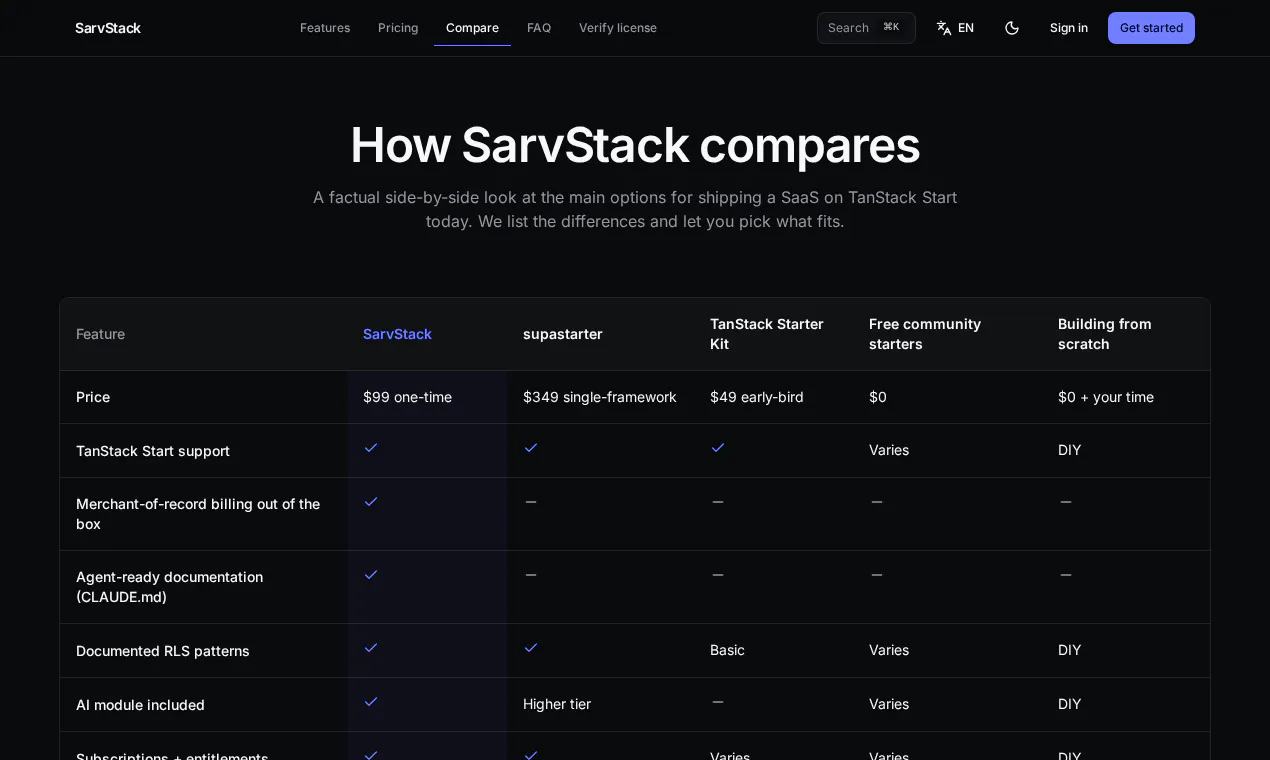Click the Get started button
Viewport: 1270px width, 760px height.
(x=1151, y=28)
